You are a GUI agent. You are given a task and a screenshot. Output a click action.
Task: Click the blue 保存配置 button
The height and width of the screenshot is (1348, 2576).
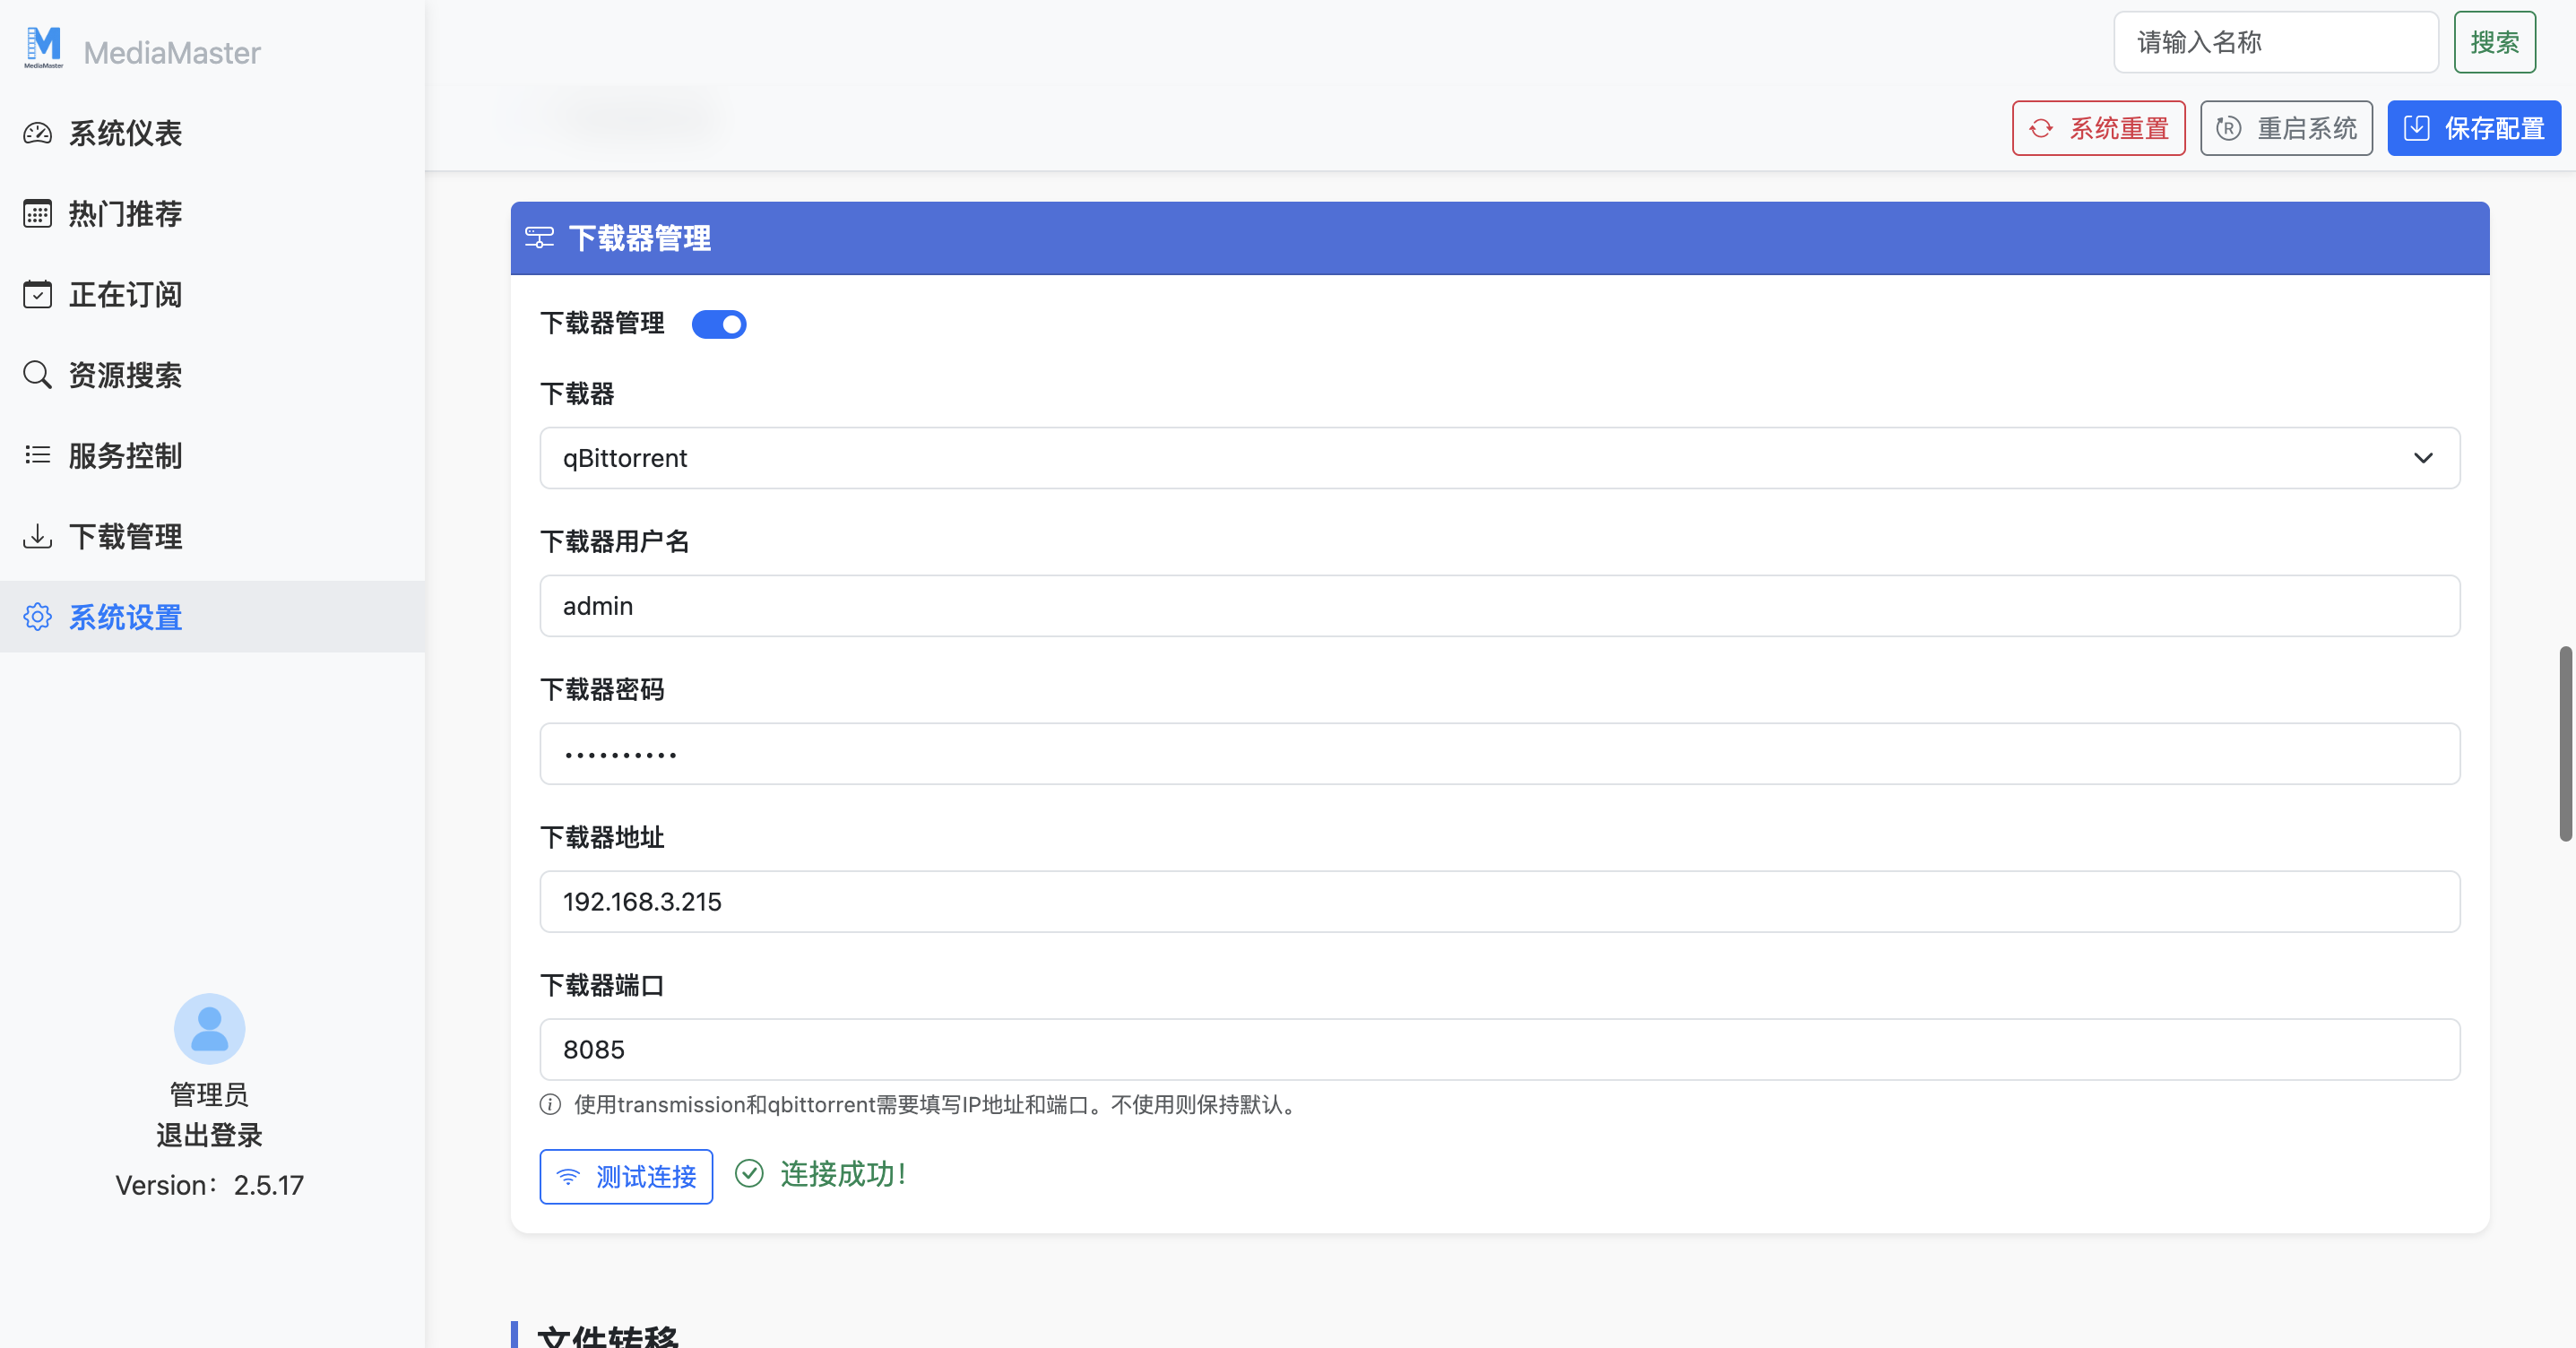2474,128
